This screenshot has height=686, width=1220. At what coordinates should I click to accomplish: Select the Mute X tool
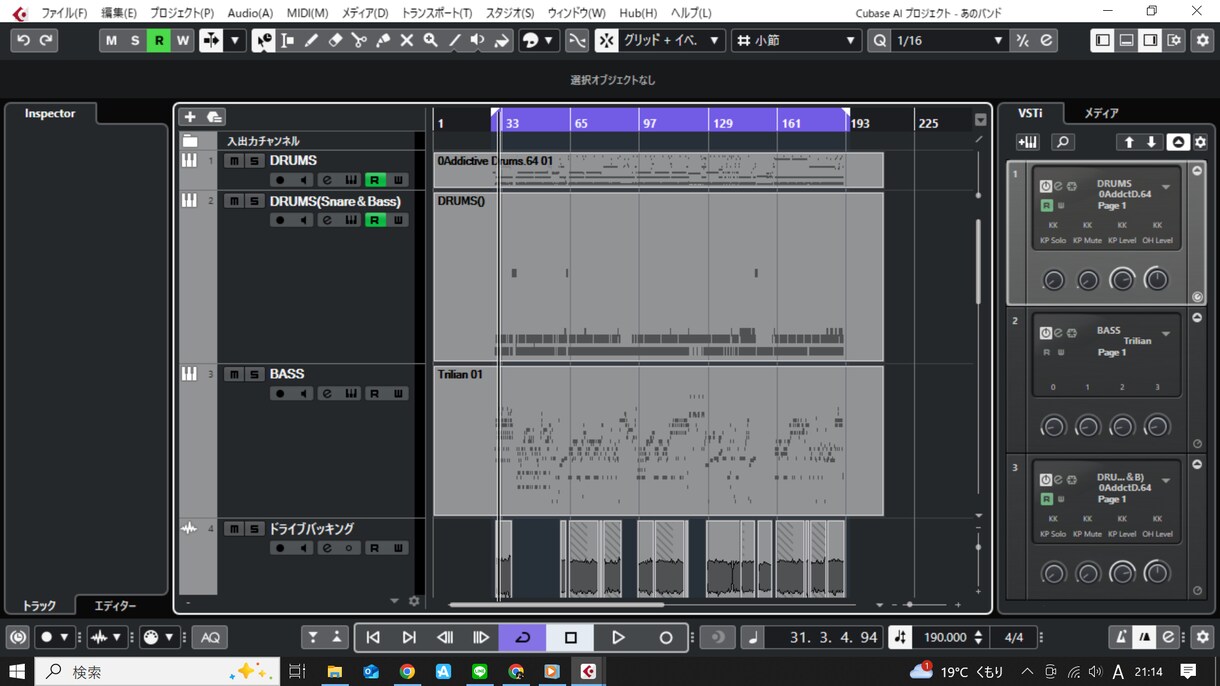(x=407, y=40)
